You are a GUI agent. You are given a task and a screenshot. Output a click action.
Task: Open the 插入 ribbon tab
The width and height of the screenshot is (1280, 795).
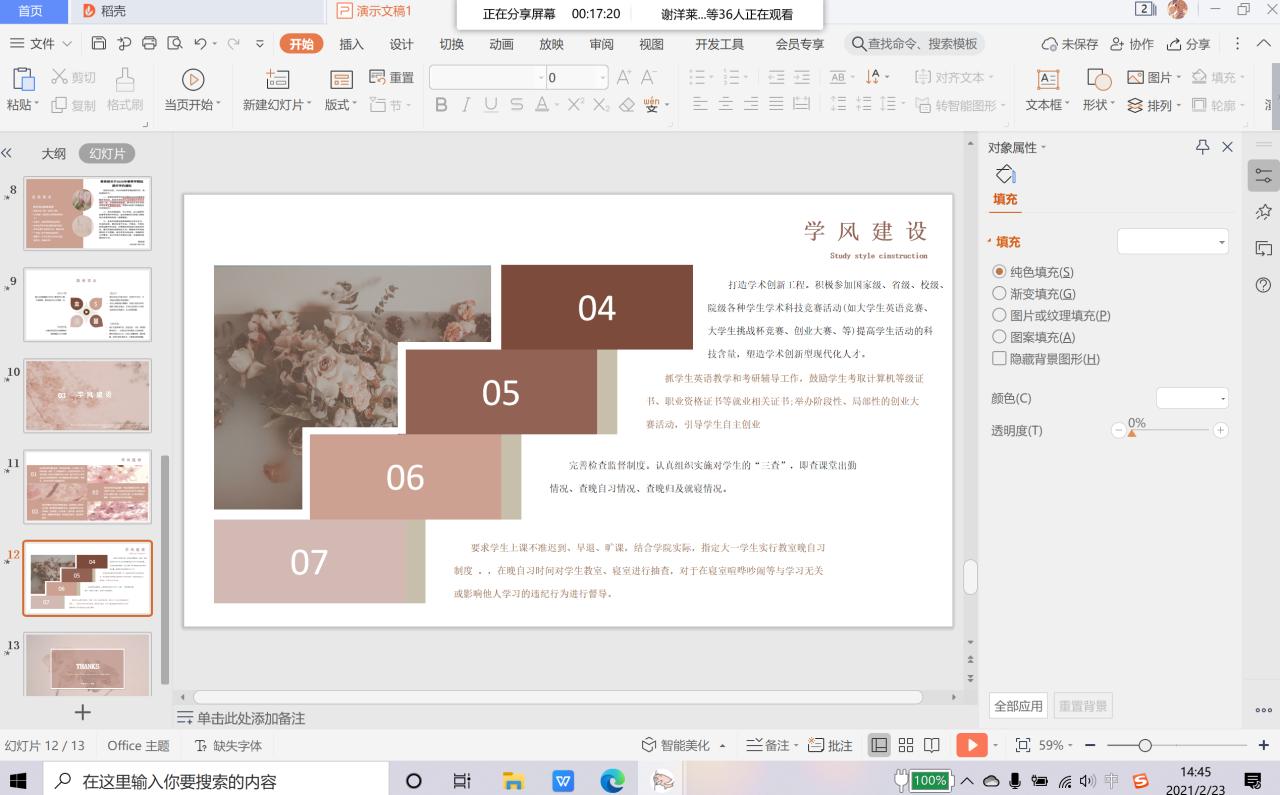351,44
